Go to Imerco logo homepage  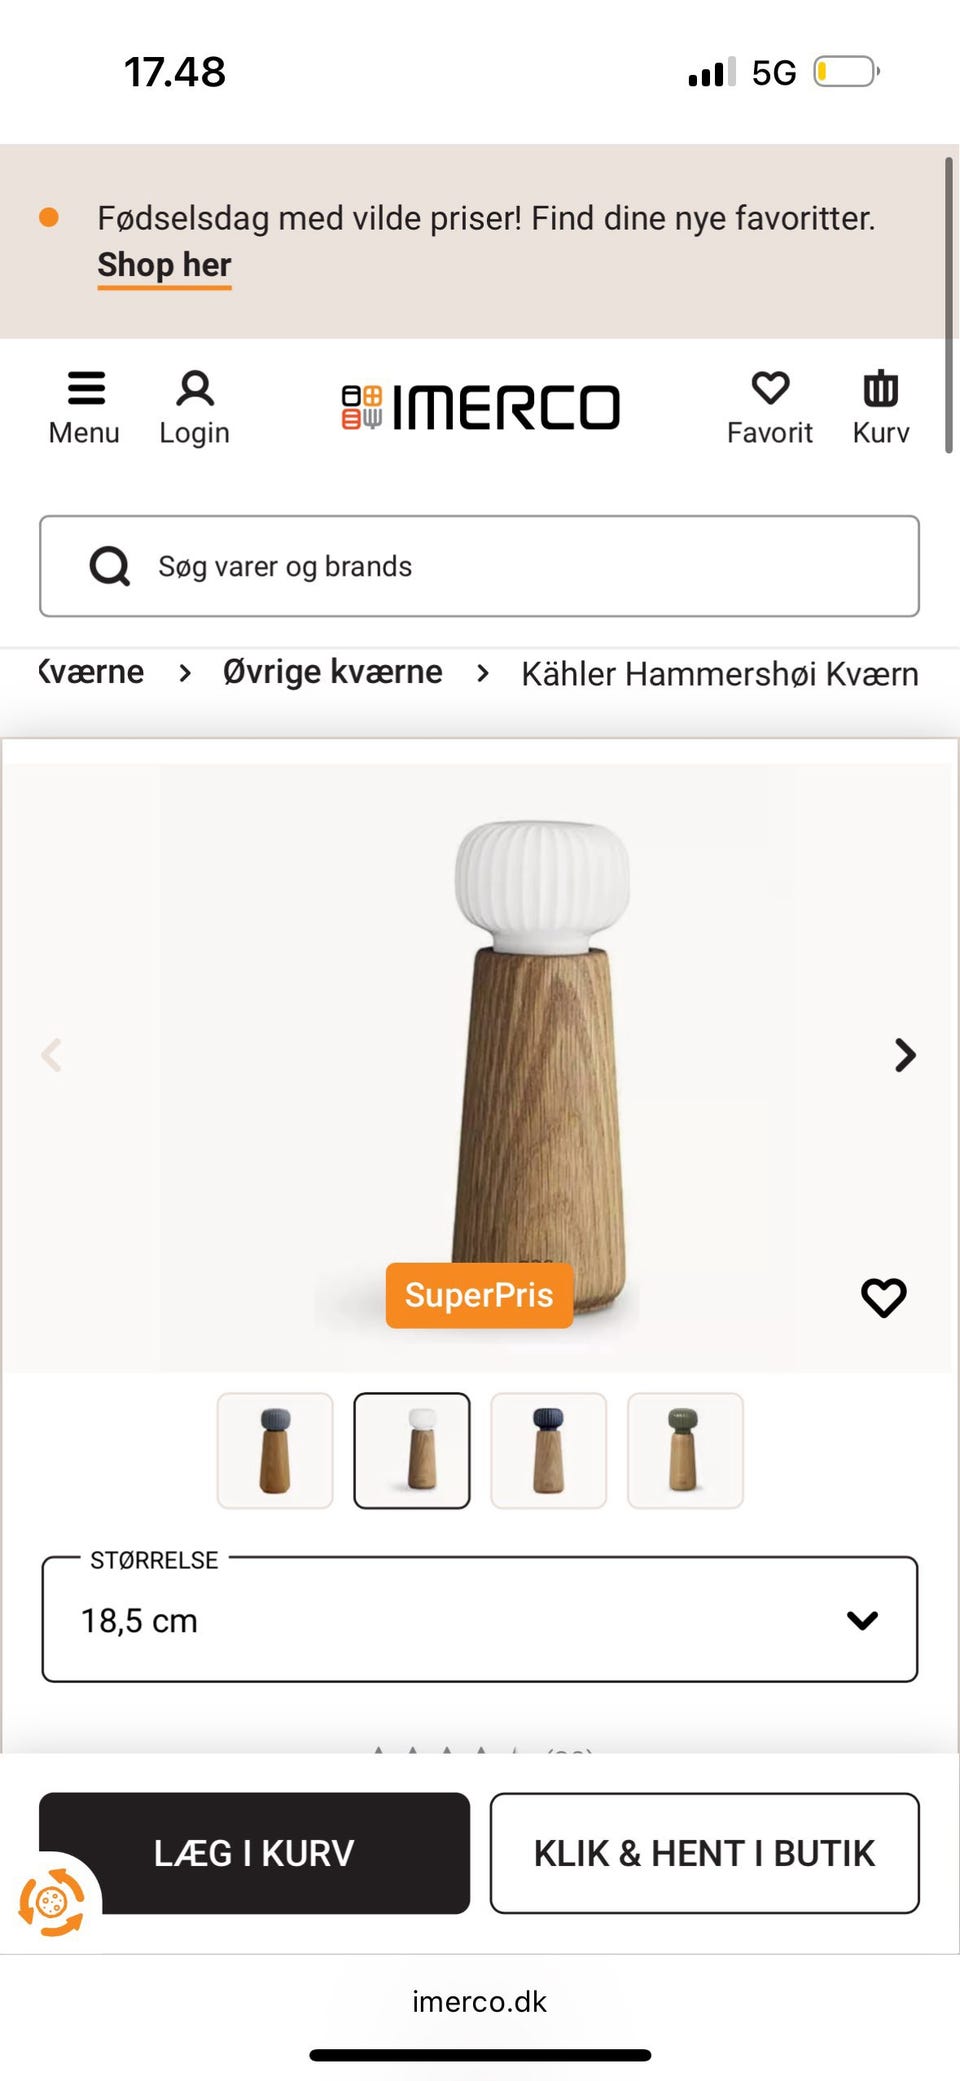coord(480,407)
